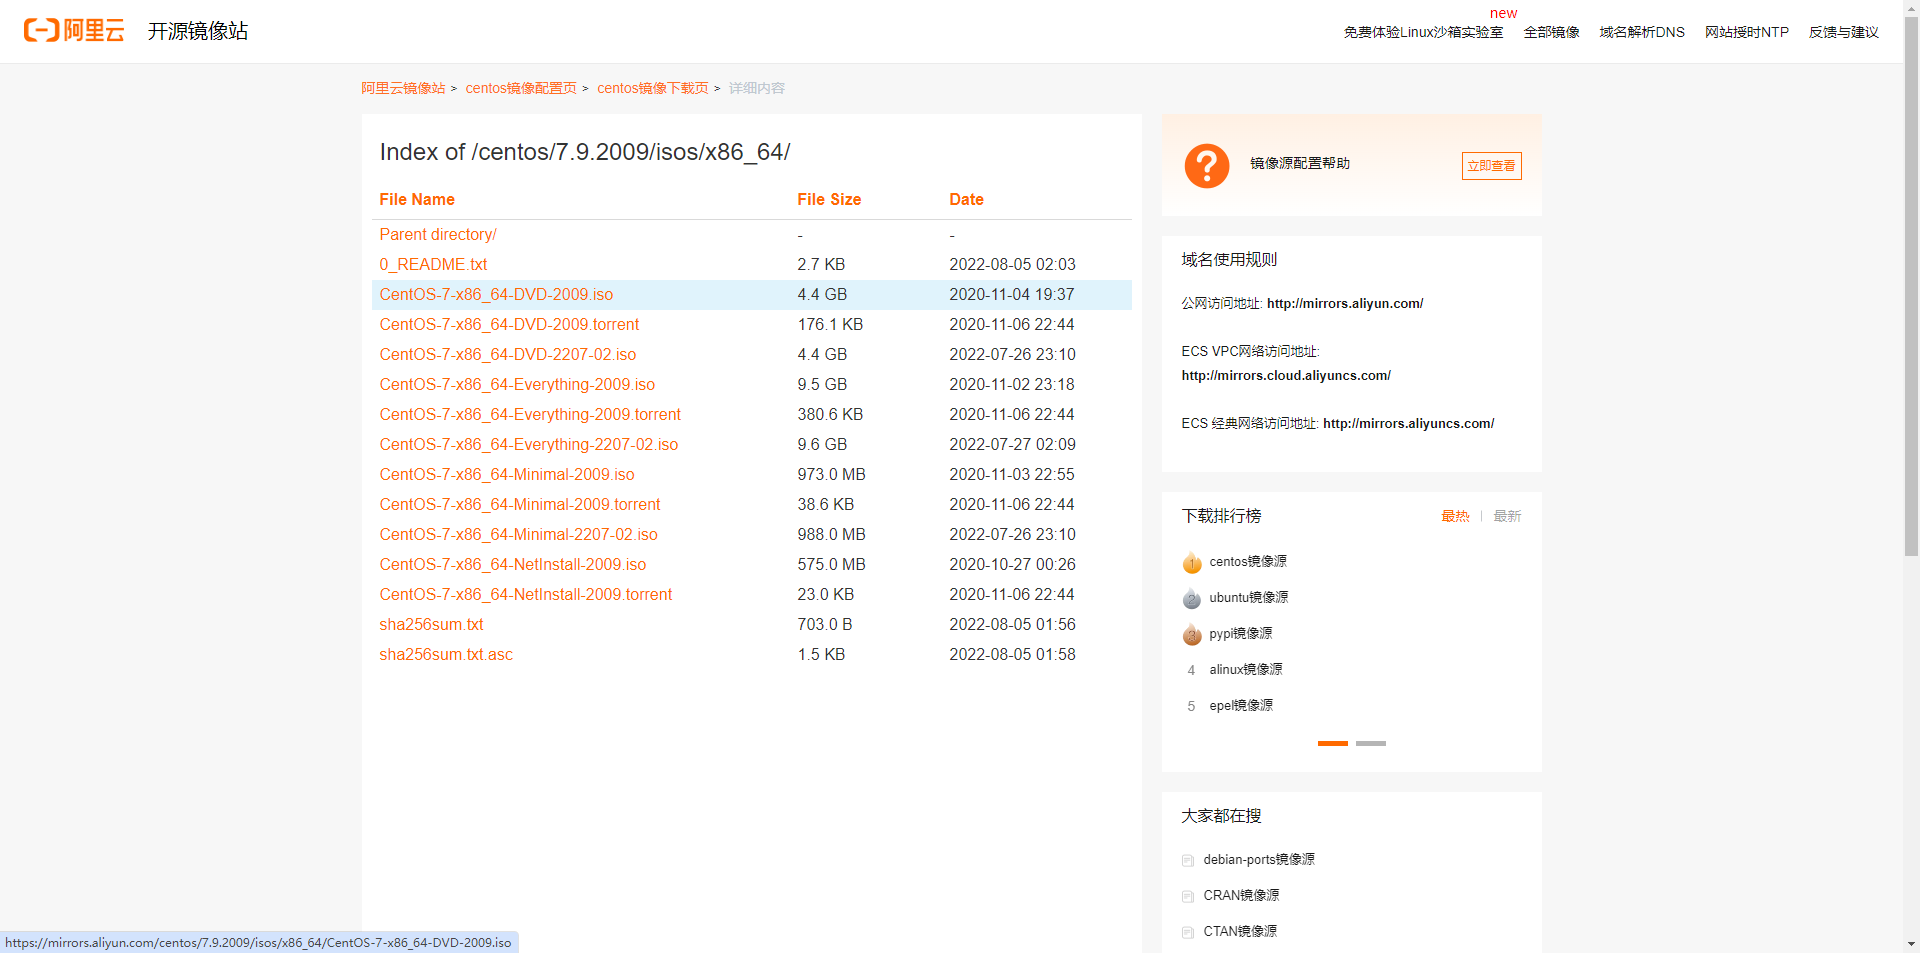Open Parent directory/ link
The image size is (1920, 953).
tap(438, 234)
